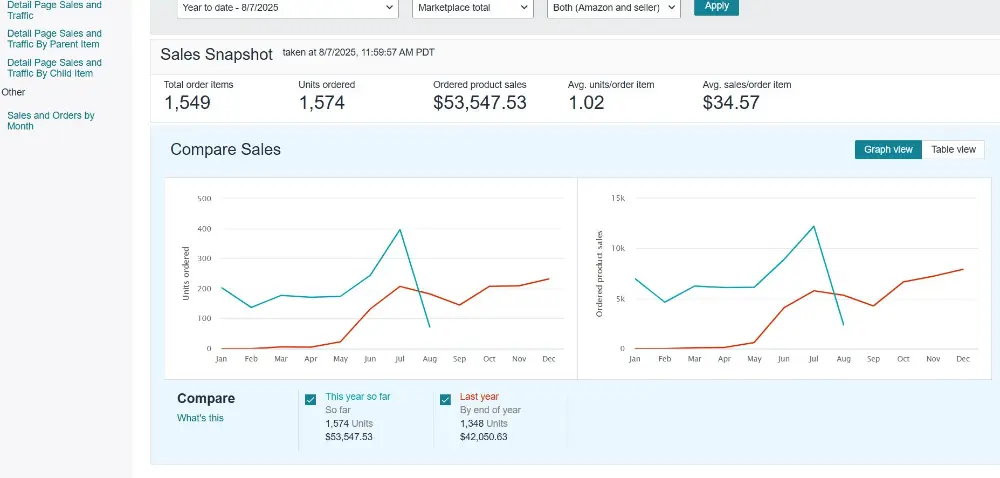The height and width of the screenshot is (478, 1000).
Task: Click the Sales Snapshot heading
Action: 216,54
